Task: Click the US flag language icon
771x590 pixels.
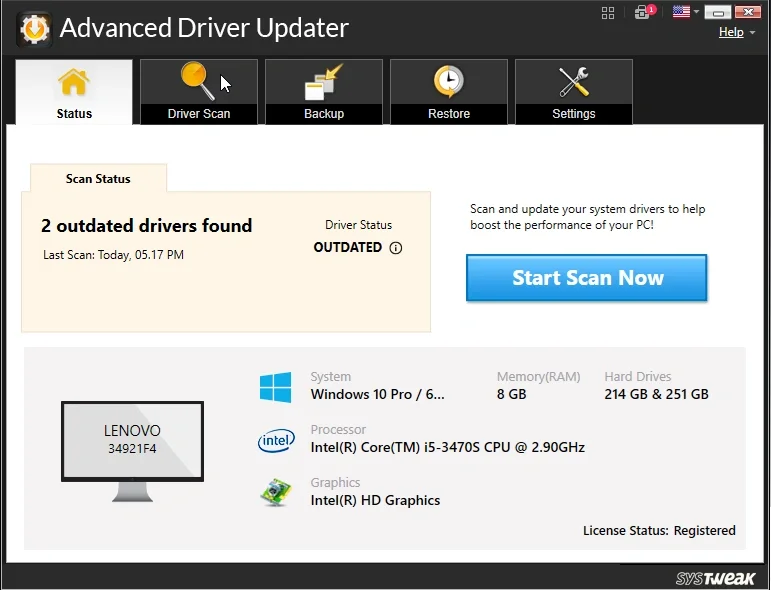Action: click(681, 11)
